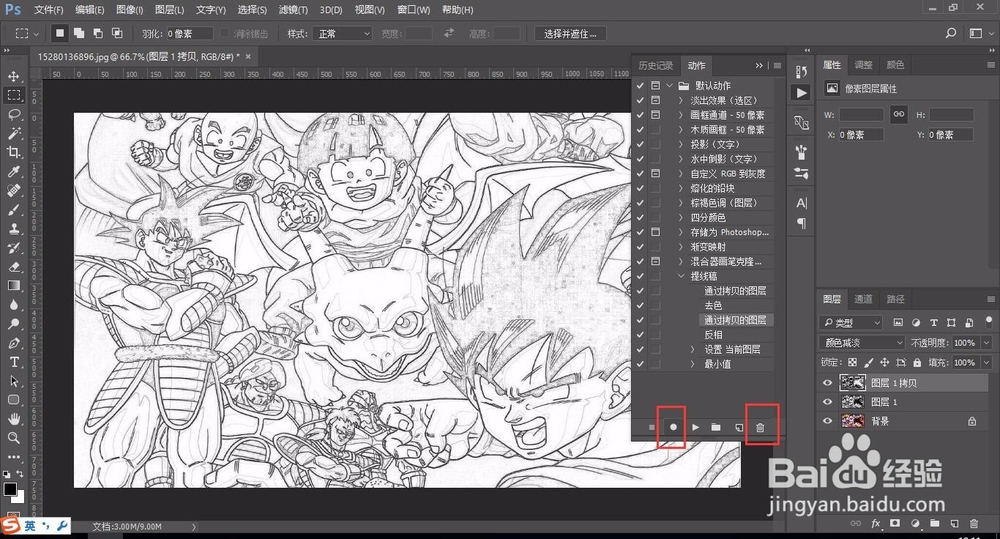This screenshot has width=1000, height=539.
Task: Select the Magic Wand tool
Action: [x=13, y=133]
